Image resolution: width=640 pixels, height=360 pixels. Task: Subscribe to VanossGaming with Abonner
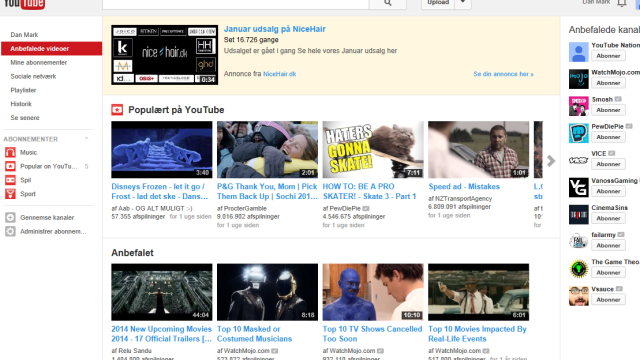tap(608, 191)
